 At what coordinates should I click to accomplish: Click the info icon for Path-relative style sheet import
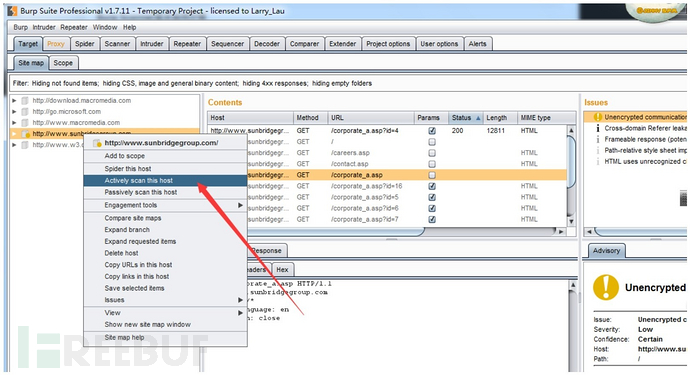click(598, 151)
